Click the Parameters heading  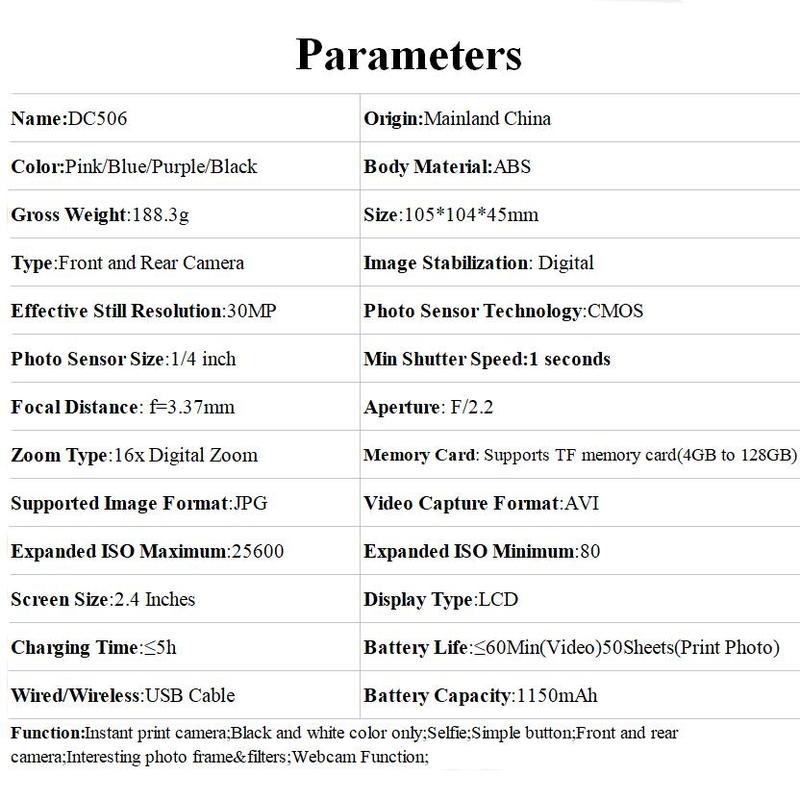click(x=409, y=55)
